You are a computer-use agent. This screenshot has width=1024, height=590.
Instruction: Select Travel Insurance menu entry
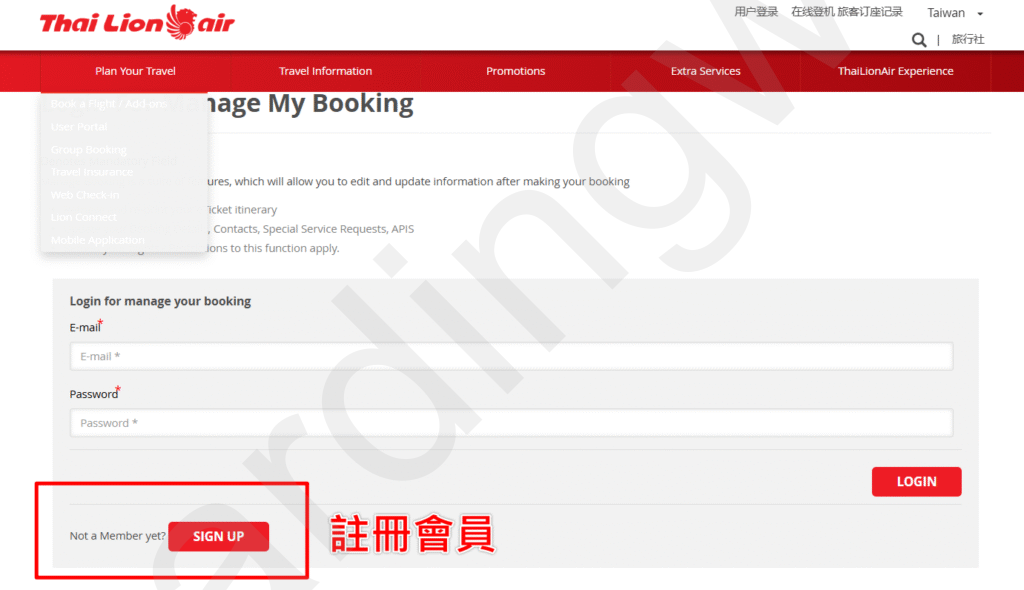(92, 172)
